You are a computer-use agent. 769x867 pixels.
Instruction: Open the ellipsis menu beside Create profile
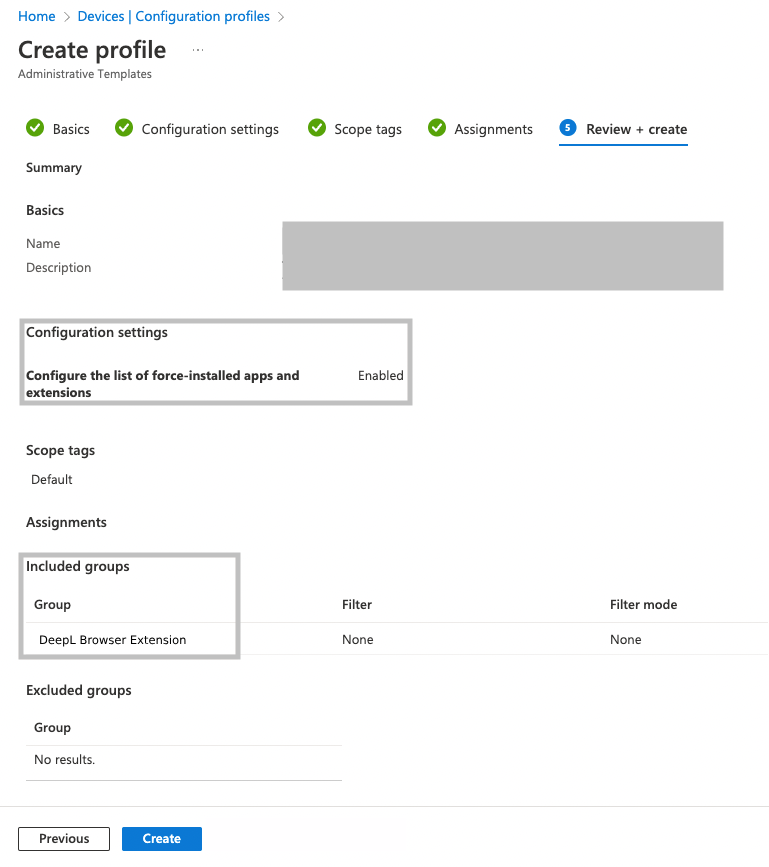point(198,49)
